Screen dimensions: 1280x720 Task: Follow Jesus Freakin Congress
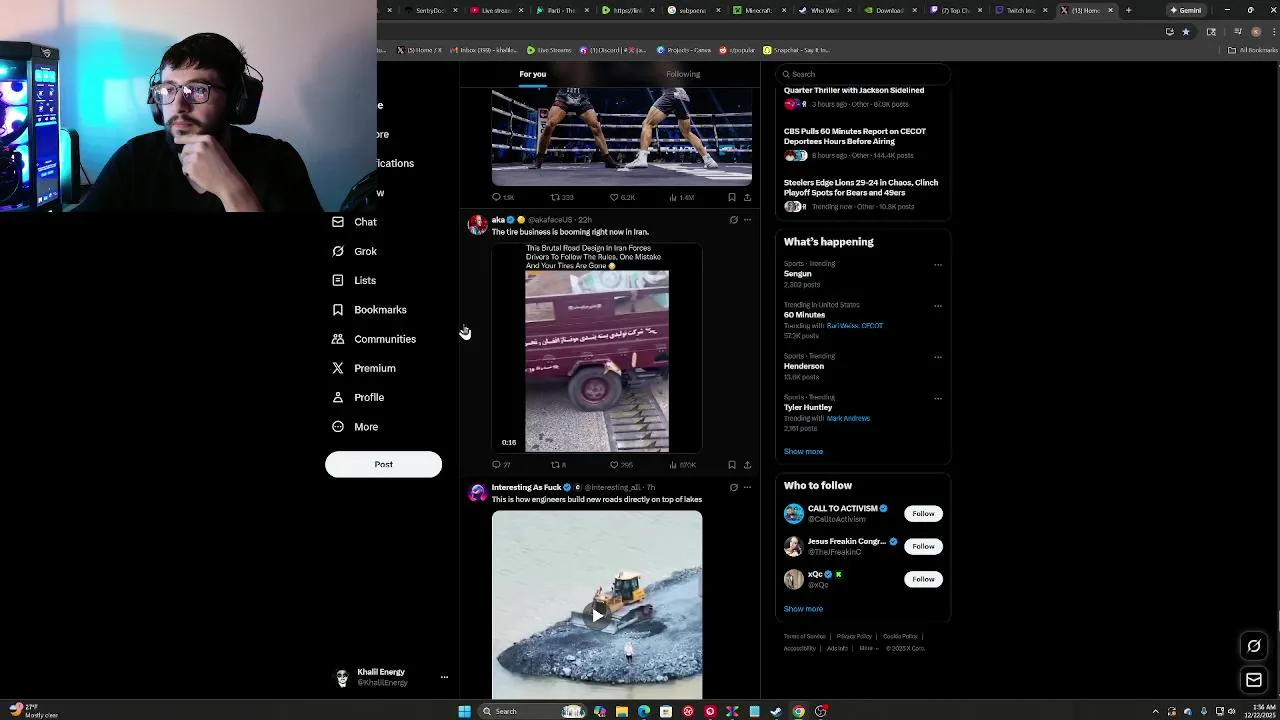[923, 547]
